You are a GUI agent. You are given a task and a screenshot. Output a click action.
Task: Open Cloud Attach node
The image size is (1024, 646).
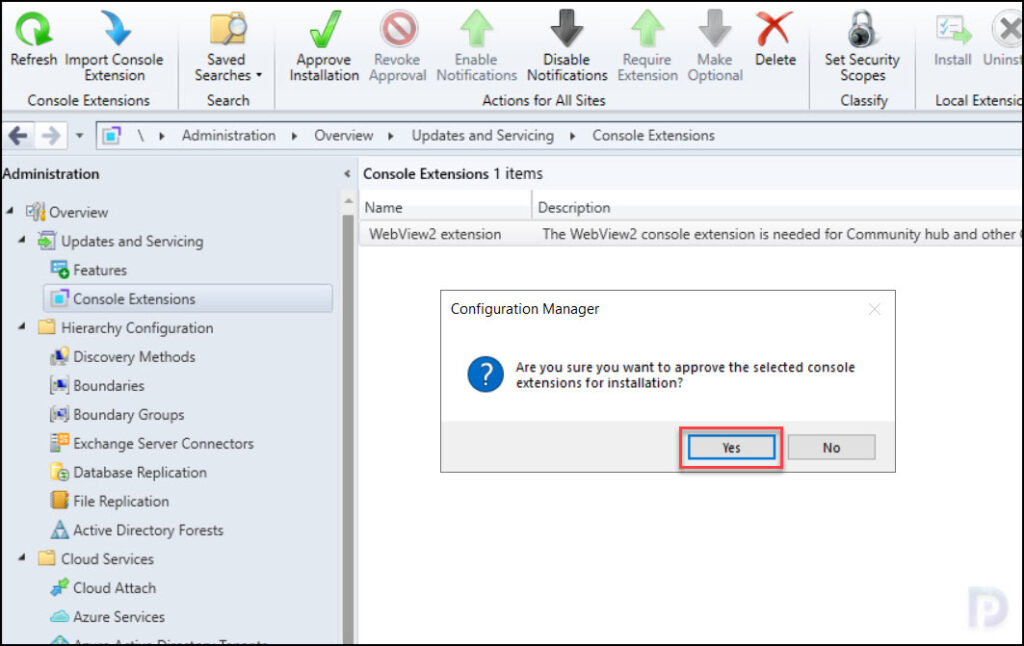pyautogui.click(x=114, y=588)
